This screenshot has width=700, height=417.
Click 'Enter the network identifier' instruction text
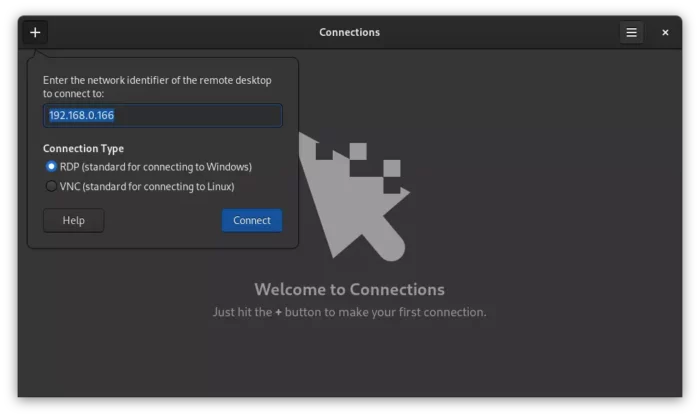(x=157, y=87)
